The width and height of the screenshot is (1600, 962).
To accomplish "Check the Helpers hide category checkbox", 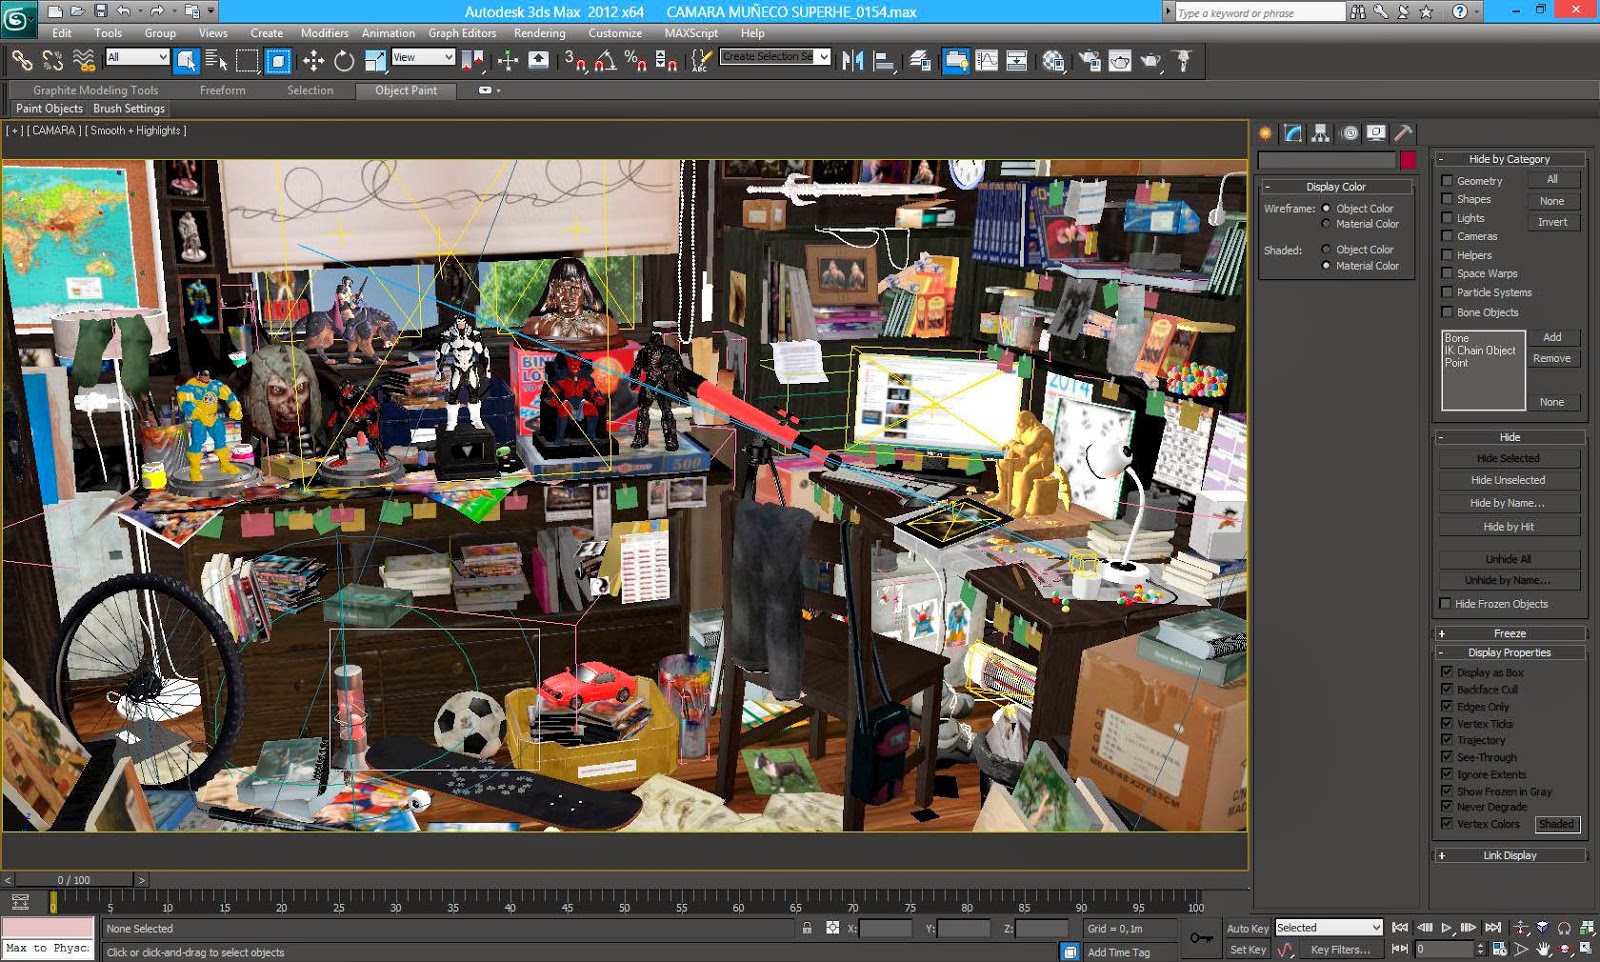I will tap(1446, 255).
